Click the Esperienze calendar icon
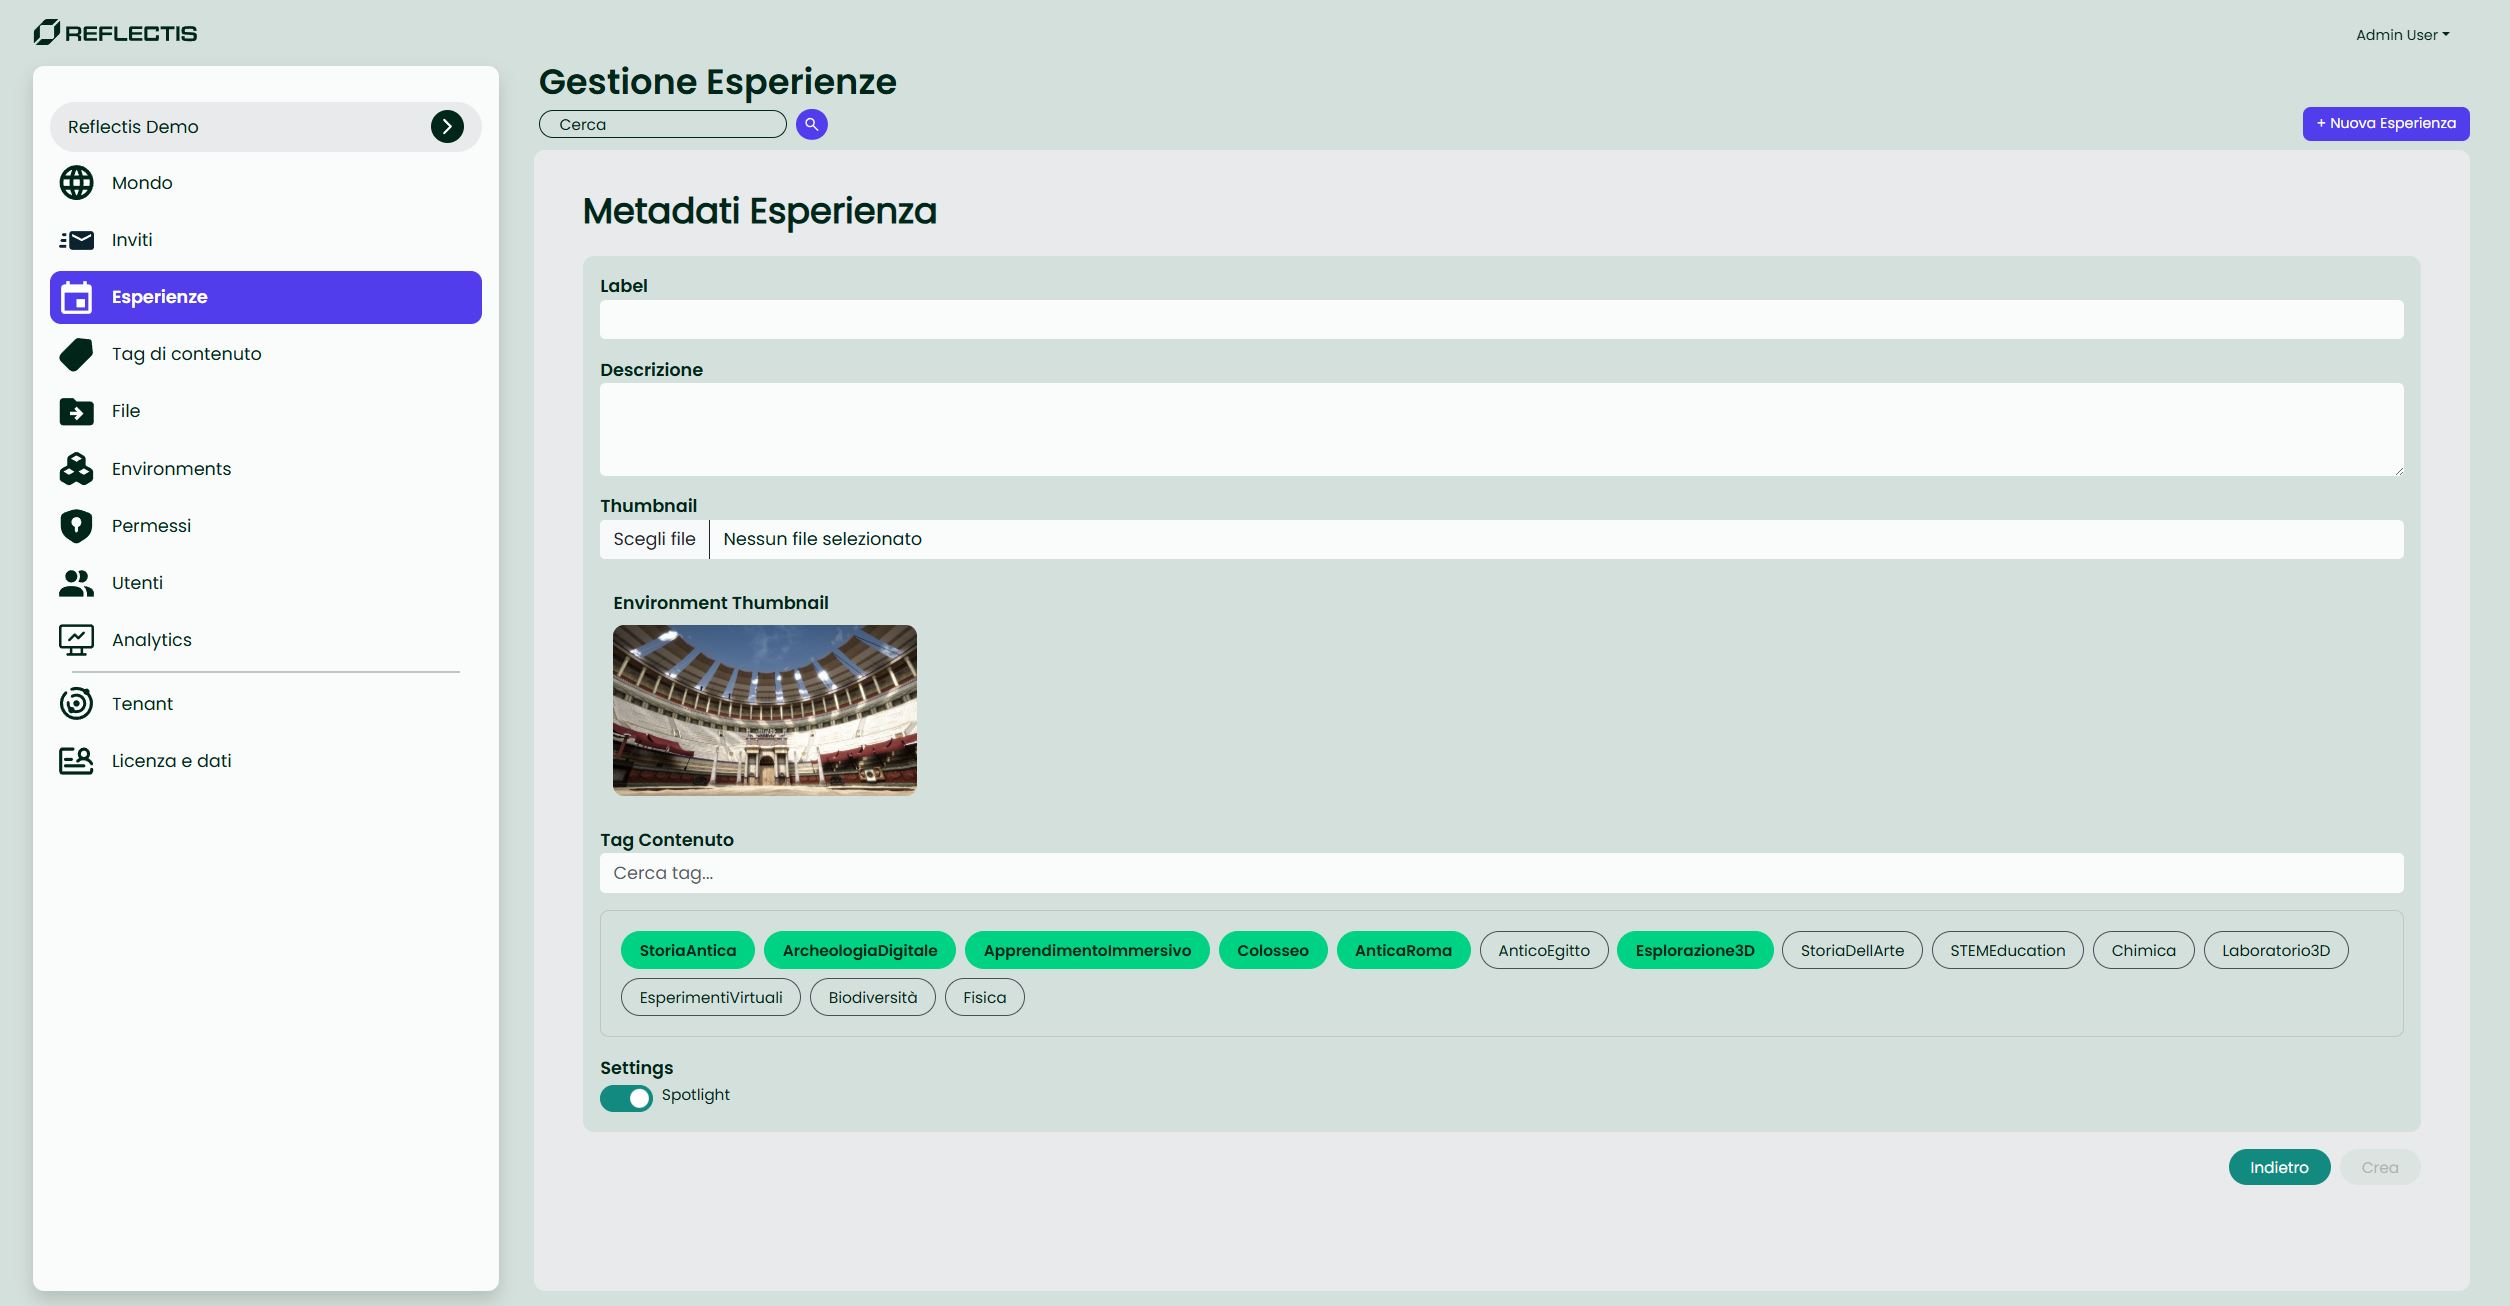This screenshot has width=2510, height=1306. 76,297
